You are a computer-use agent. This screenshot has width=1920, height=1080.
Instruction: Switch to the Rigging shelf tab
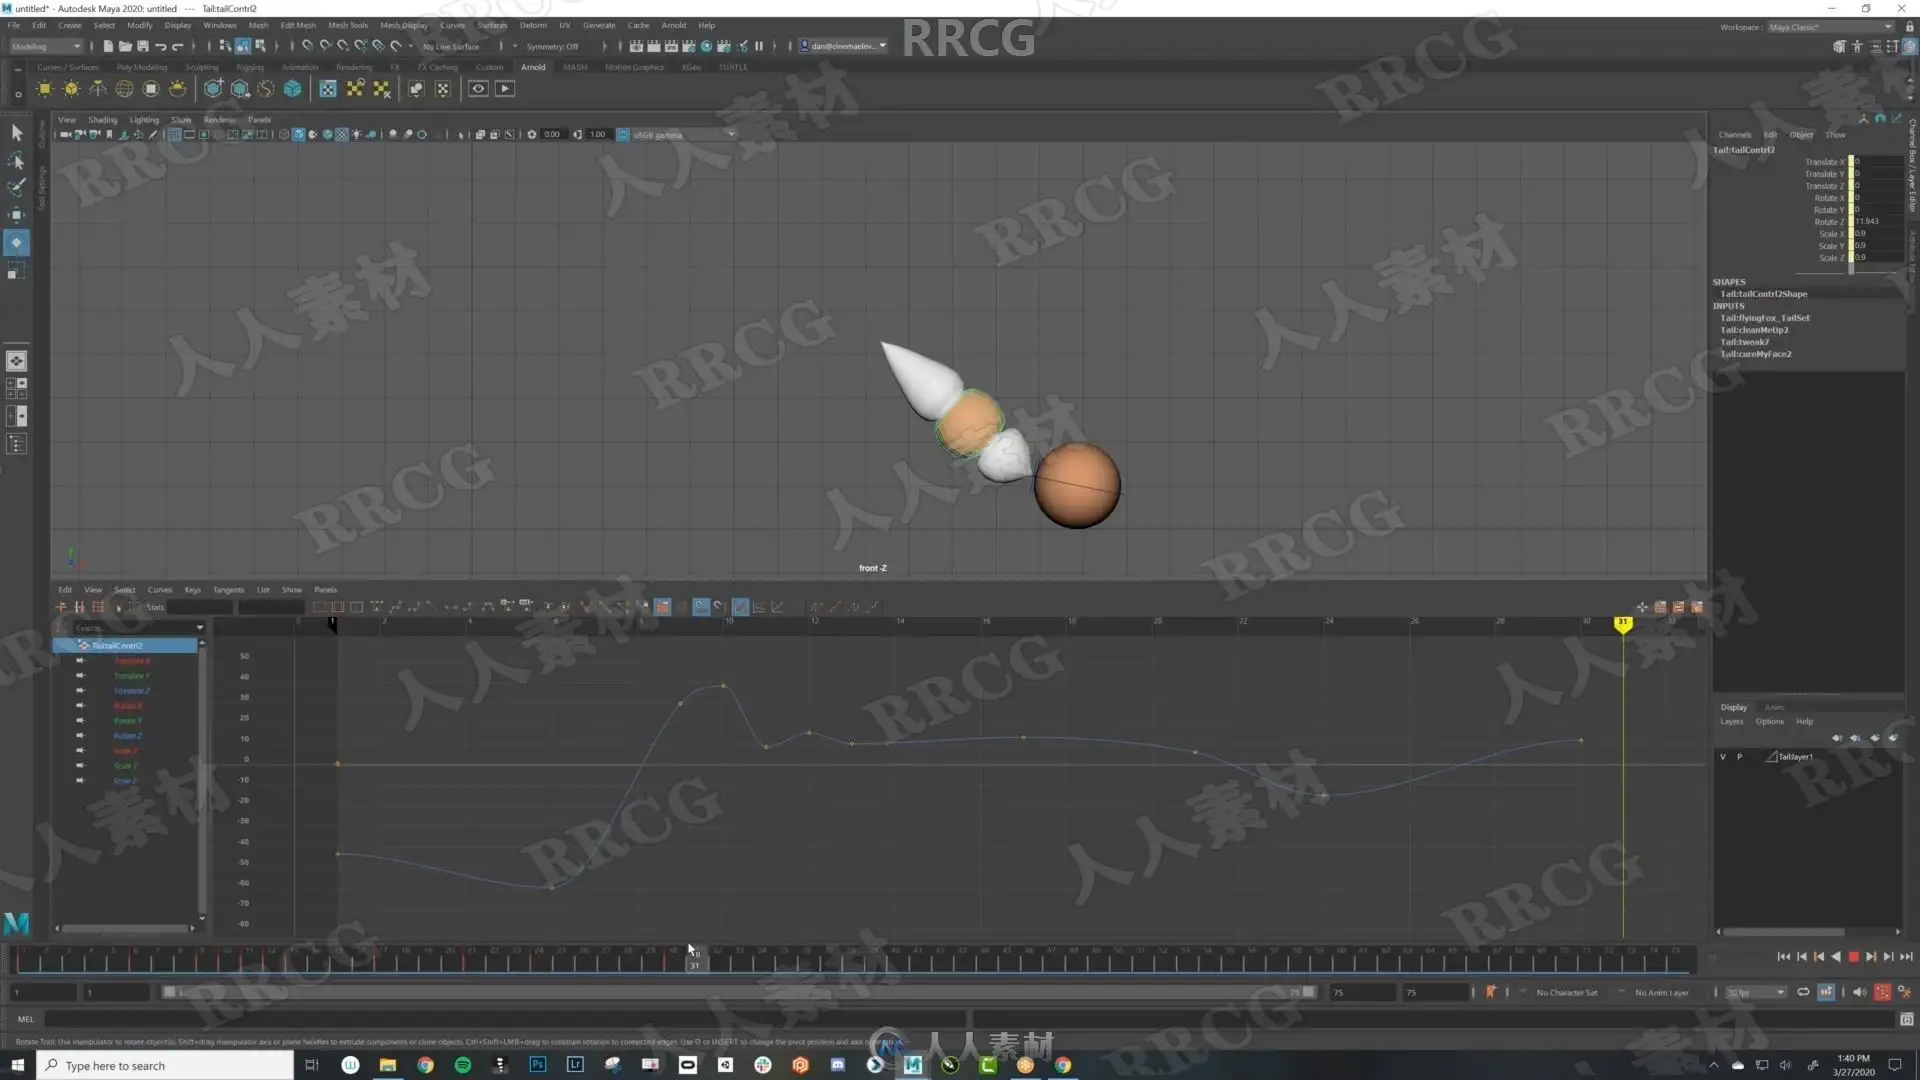(249, 67)
